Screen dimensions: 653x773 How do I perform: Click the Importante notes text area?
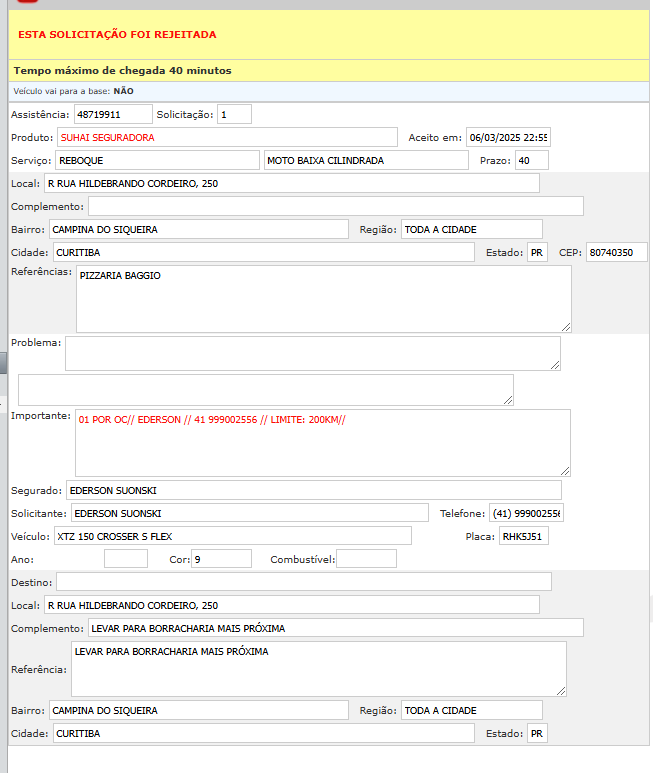322,442
